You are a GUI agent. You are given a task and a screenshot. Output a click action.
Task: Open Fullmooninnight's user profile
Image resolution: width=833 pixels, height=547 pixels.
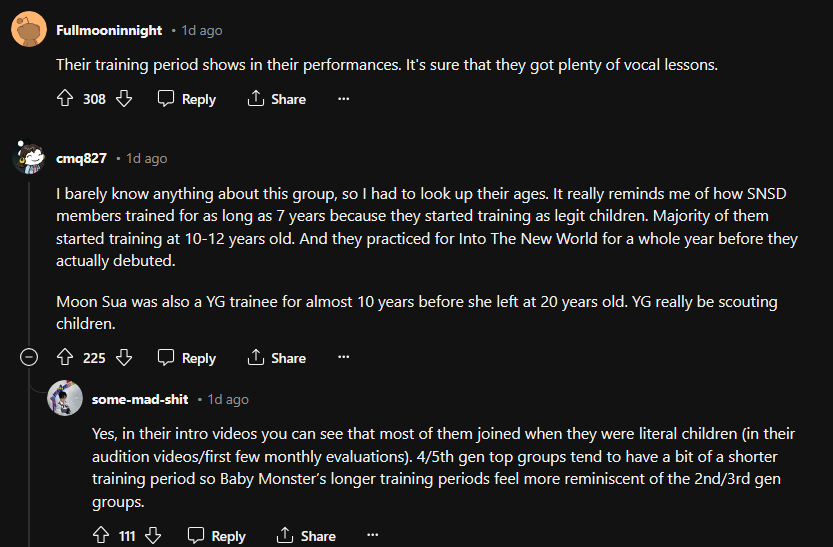point(109,30)
